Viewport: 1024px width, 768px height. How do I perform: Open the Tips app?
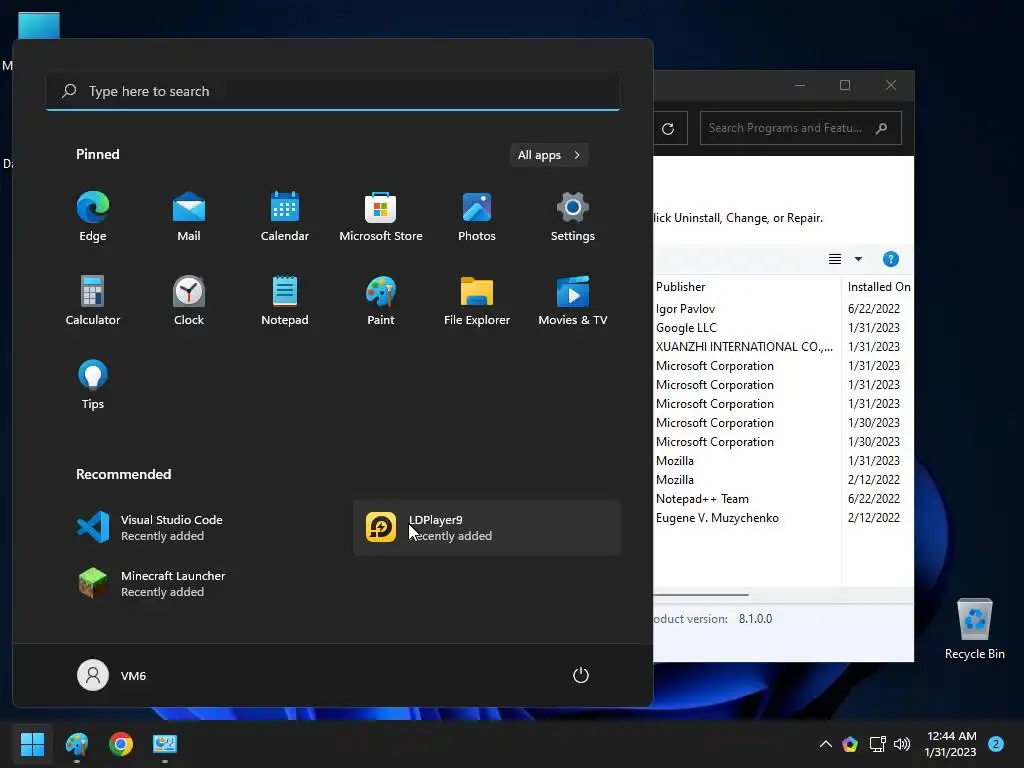[93, 385]
